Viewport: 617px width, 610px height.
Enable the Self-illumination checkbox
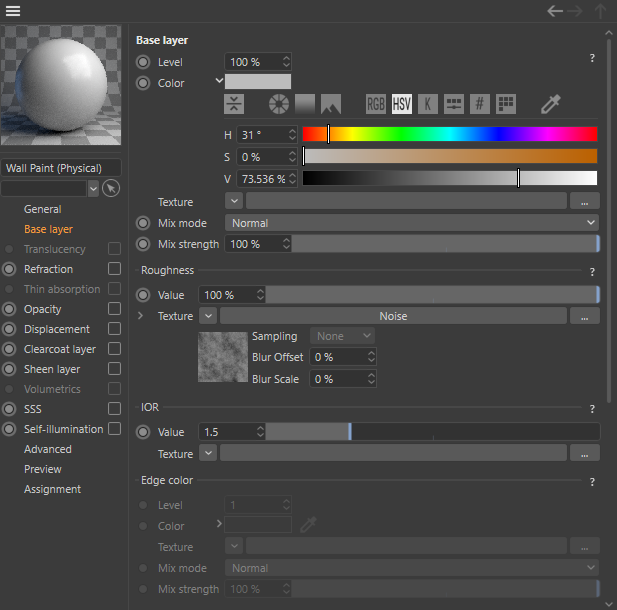[x=114, y=429]
